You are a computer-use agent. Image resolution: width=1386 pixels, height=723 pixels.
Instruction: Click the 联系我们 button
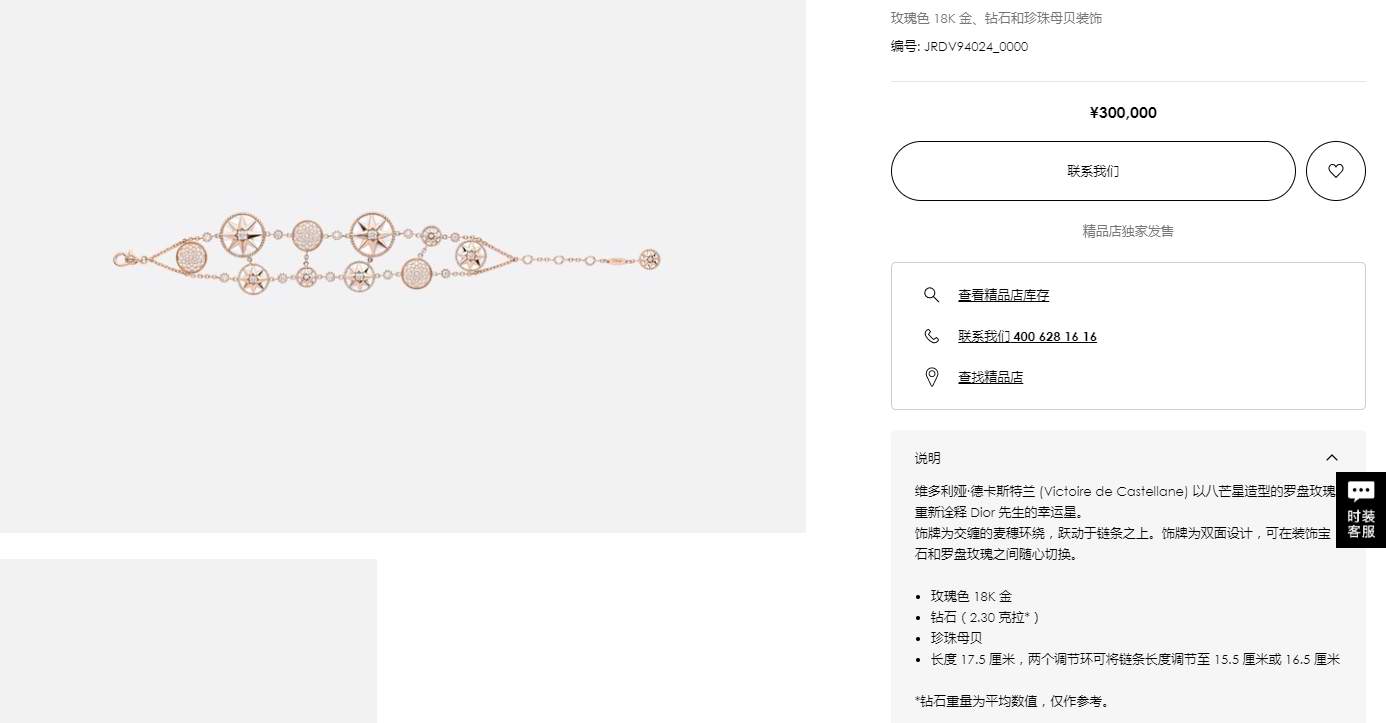[x=1093, y=171]
